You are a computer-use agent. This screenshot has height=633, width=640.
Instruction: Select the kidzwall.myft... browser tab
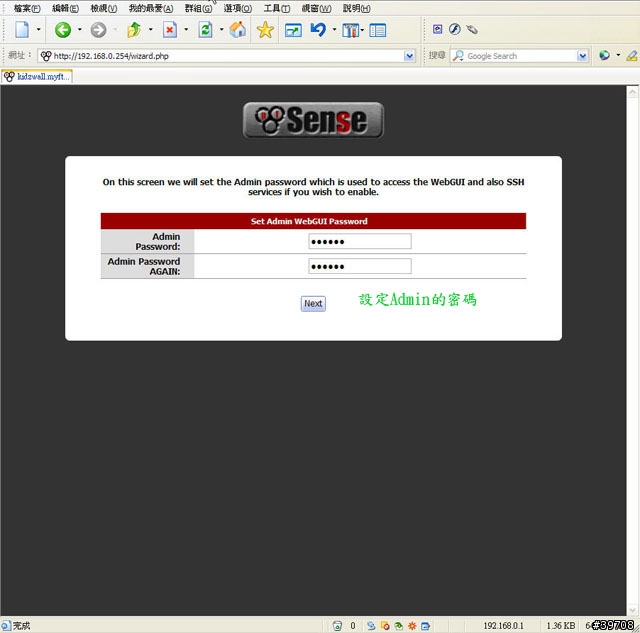(37, 76)
